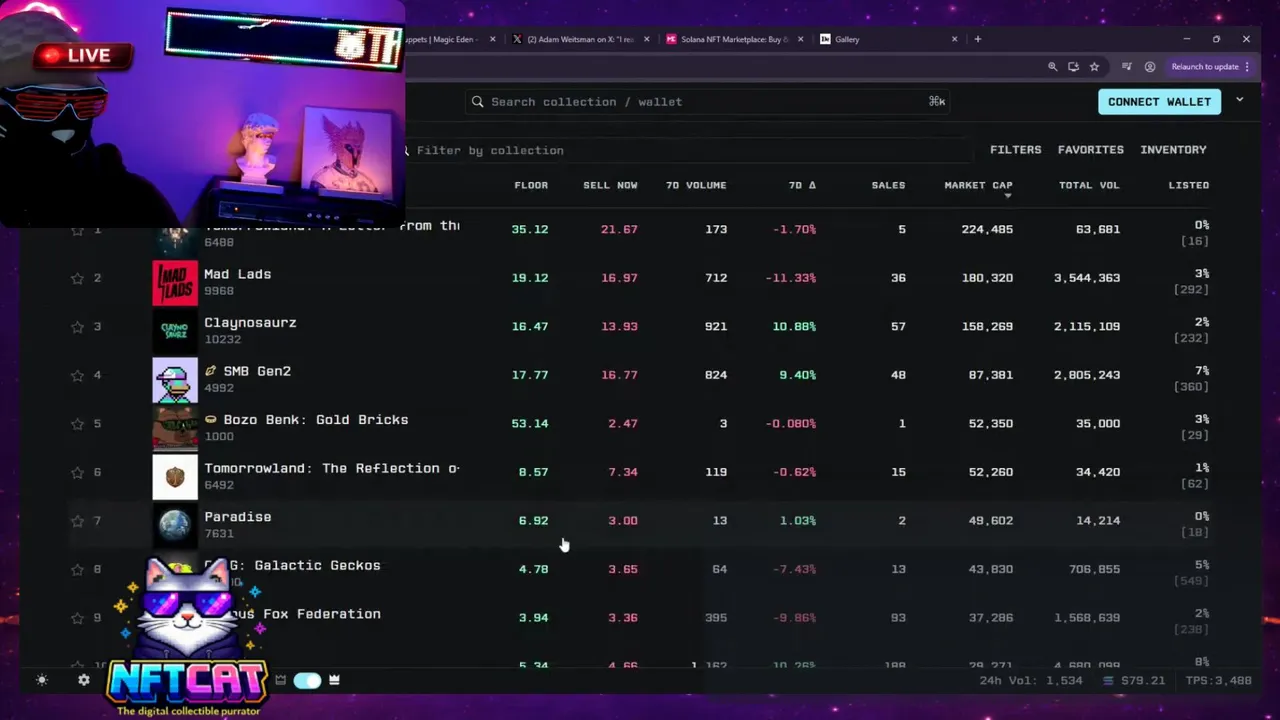The image size is (1280, 720).
Task: Favorite the Famous Fox Federation row star
Action: coord(77,618)
